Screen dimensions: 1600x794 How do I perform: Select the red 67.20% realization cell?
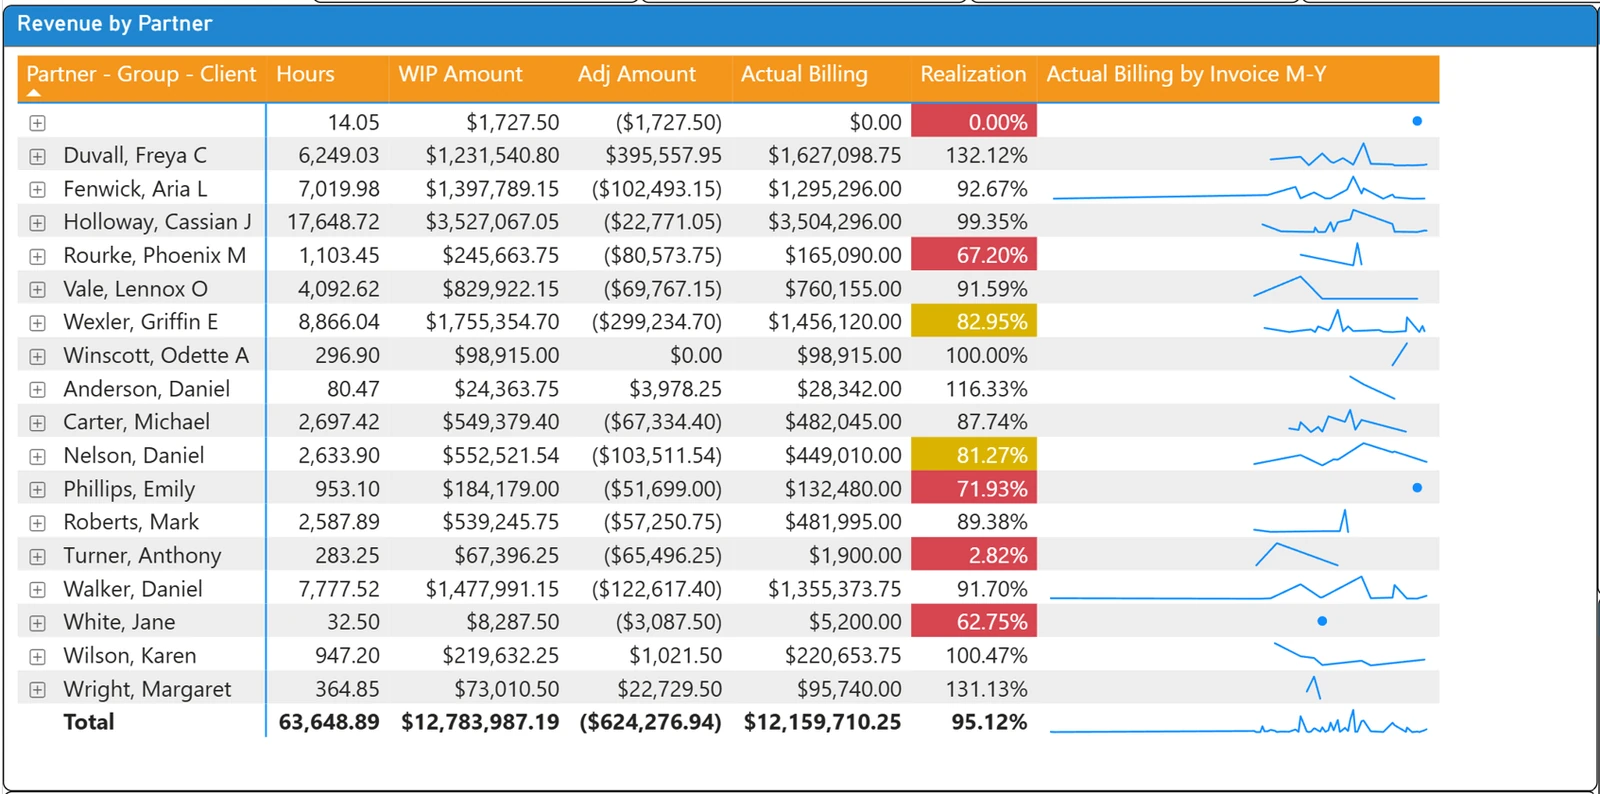click(x=974, y=255)
